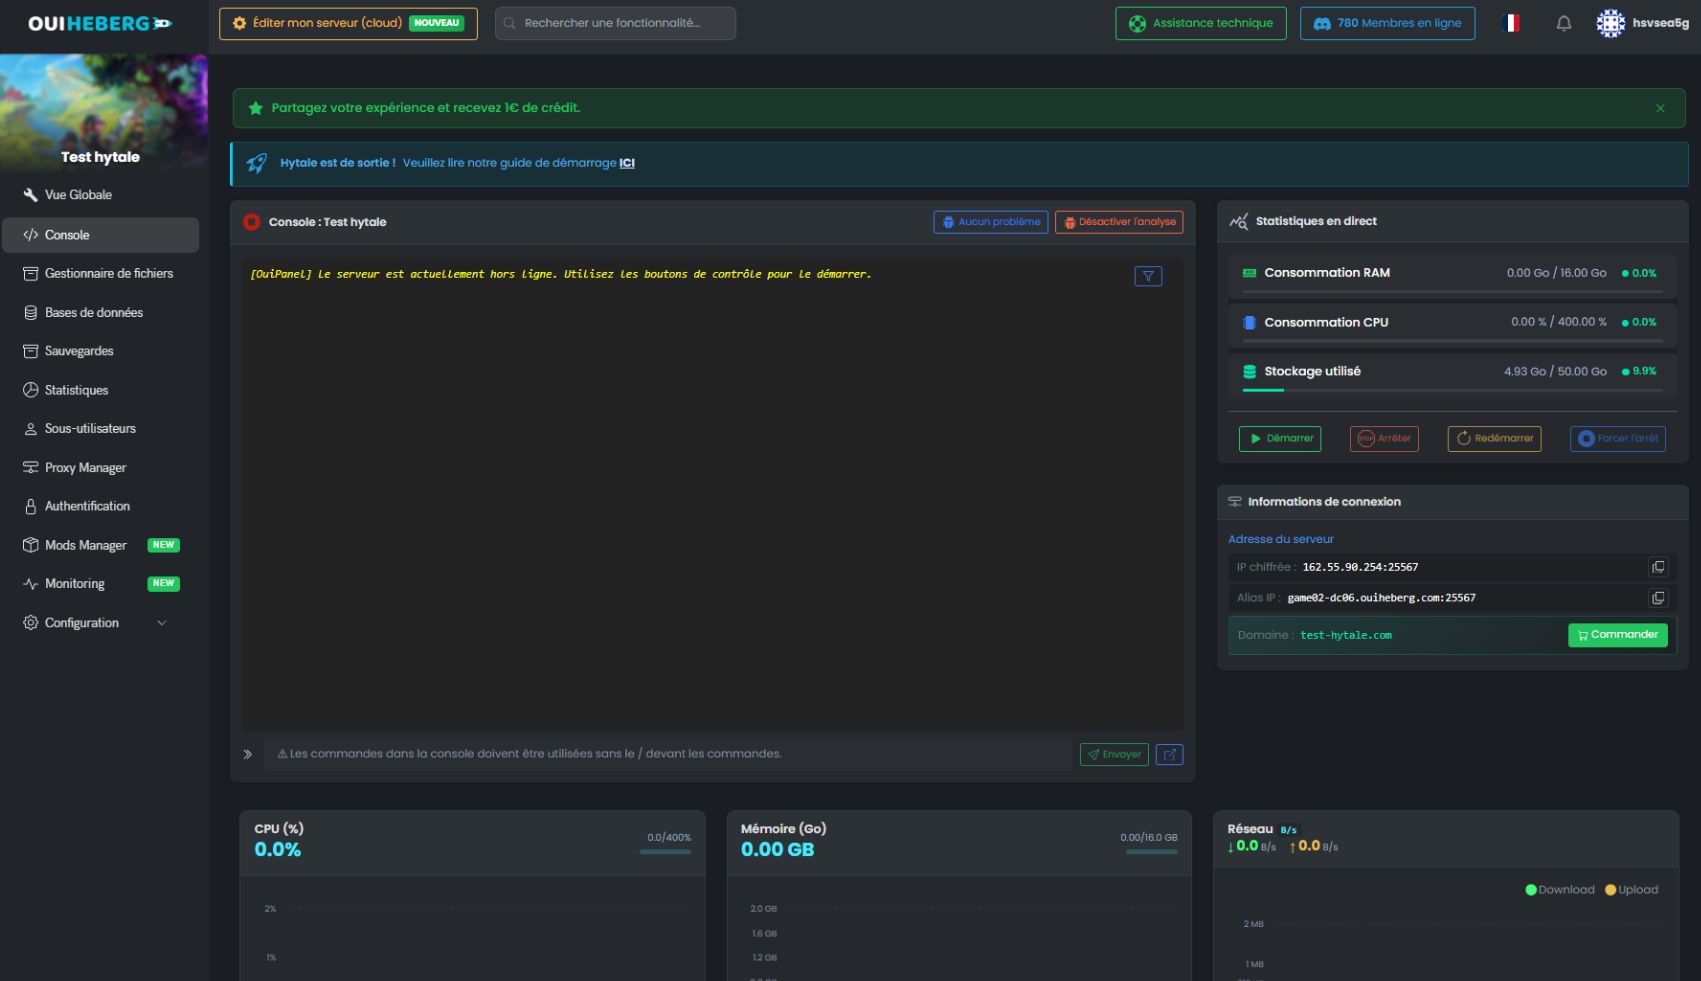Focus the Rechercher une fonctionnalité search field

pos(615,23)
